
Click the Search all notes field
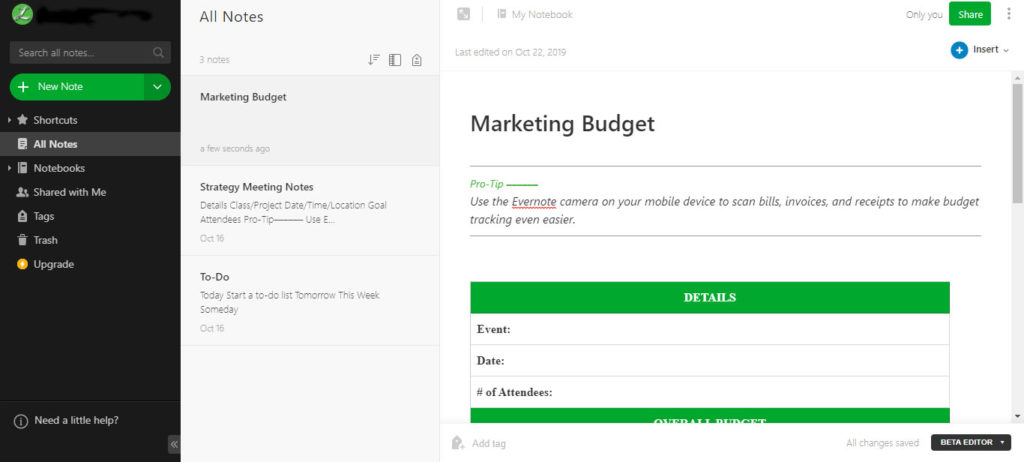click(x=82, y=52)
